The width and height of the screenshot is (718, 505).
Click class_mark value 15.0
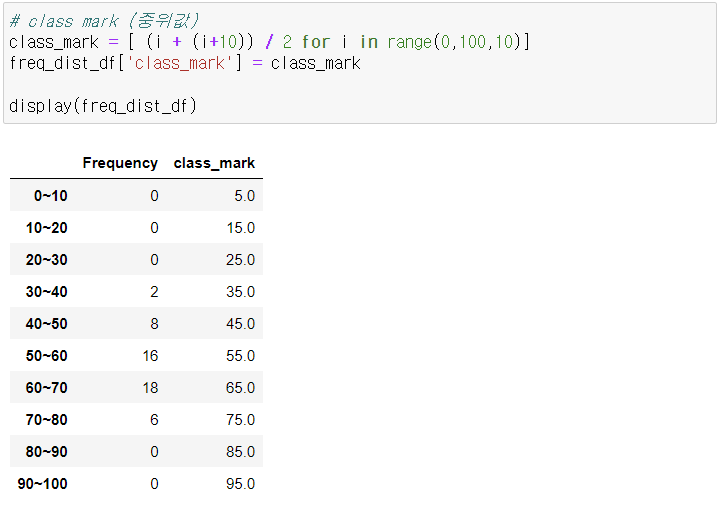tap(241, 228)
